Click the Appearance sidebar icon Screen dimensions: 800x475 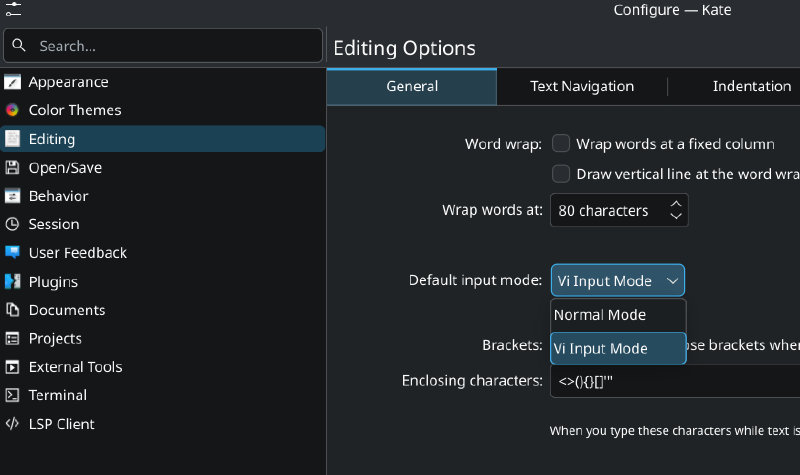(x=12, y=82)
